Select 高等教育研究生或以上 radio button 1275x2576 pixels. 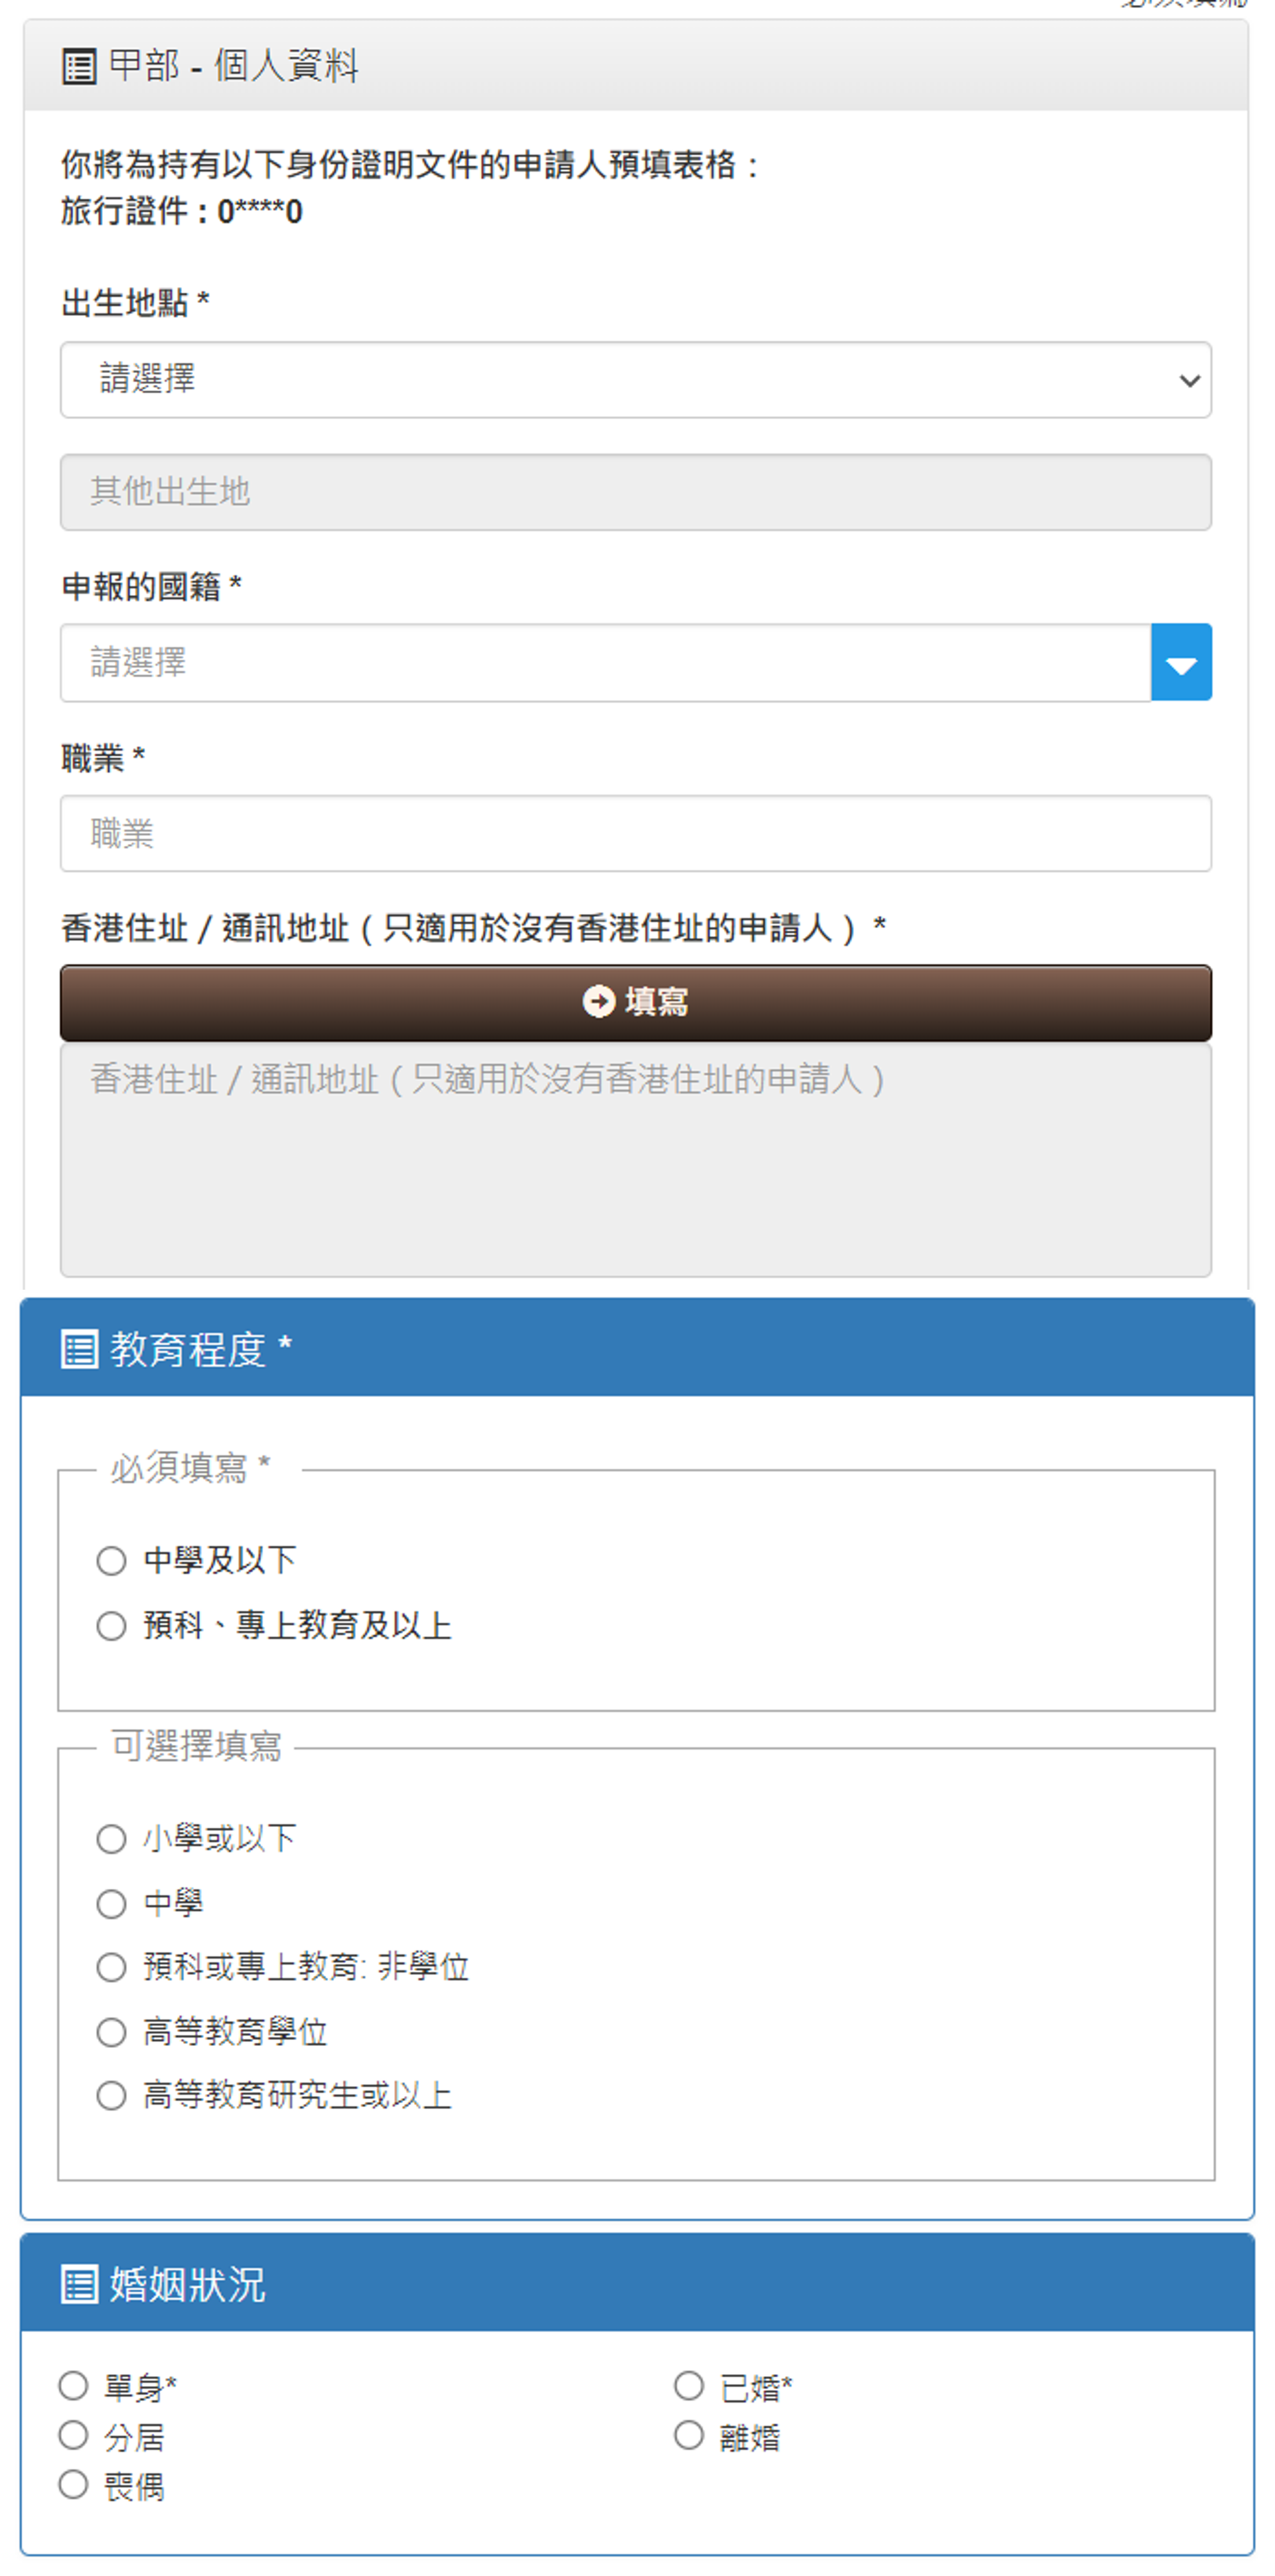pyautogui.click(x=111, y=2095)
